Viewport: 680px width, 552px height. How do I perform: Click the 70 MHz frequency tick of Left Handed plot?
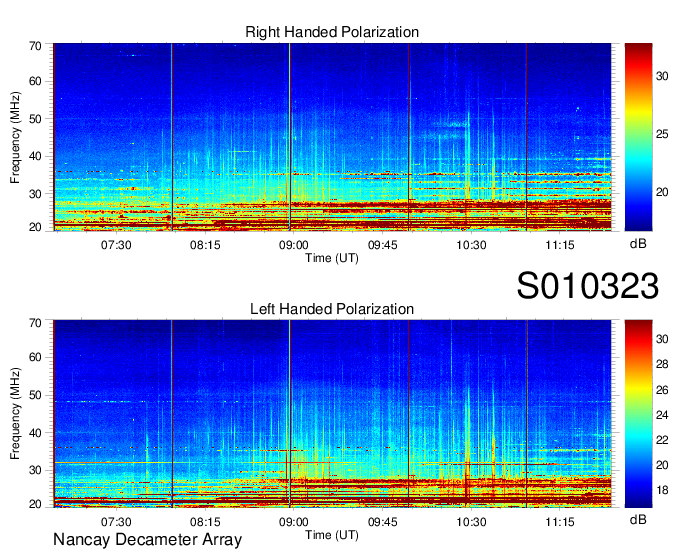[x=35, y=323]
